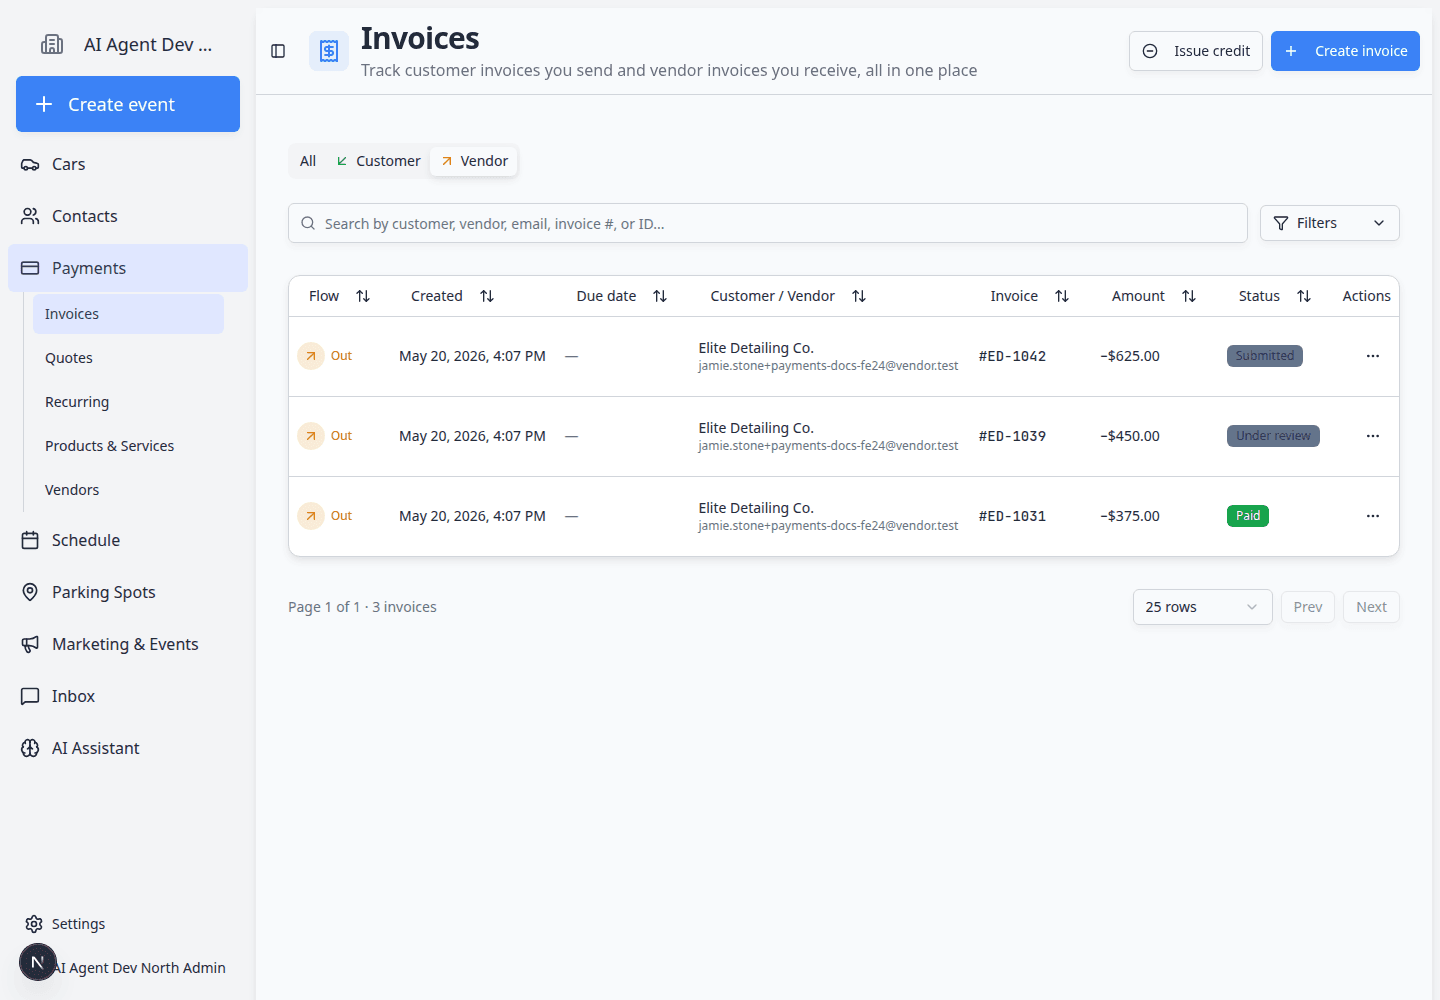Open Cars from the sidebar

(x=128, y=164)
